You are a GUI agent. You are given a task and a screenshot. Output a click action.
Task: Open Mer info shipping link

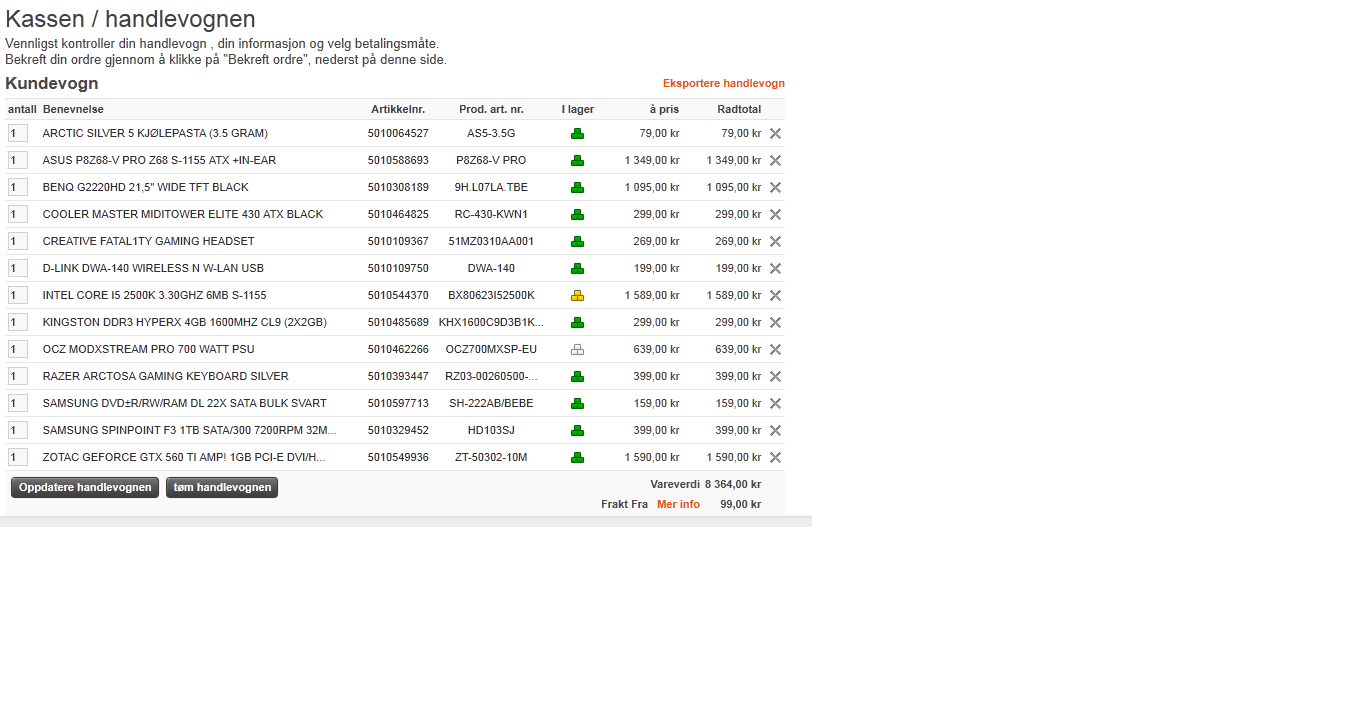coord(678,504)
